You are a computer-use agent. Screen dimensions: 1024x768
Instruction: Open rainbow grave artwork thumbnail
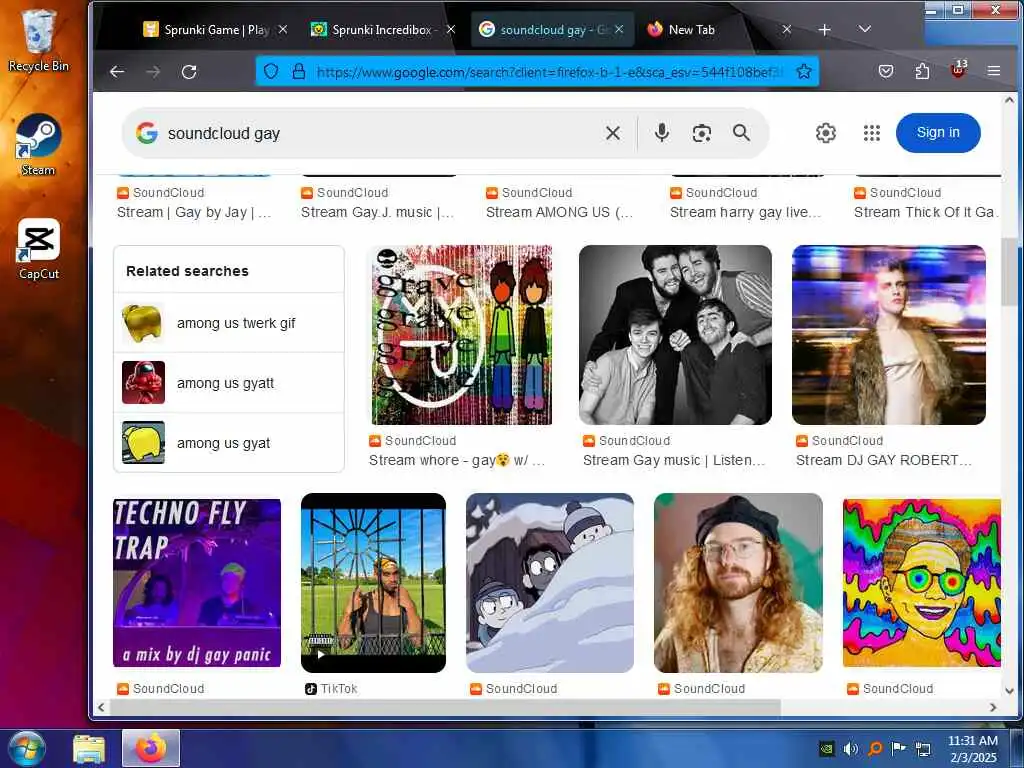point(462,335)
